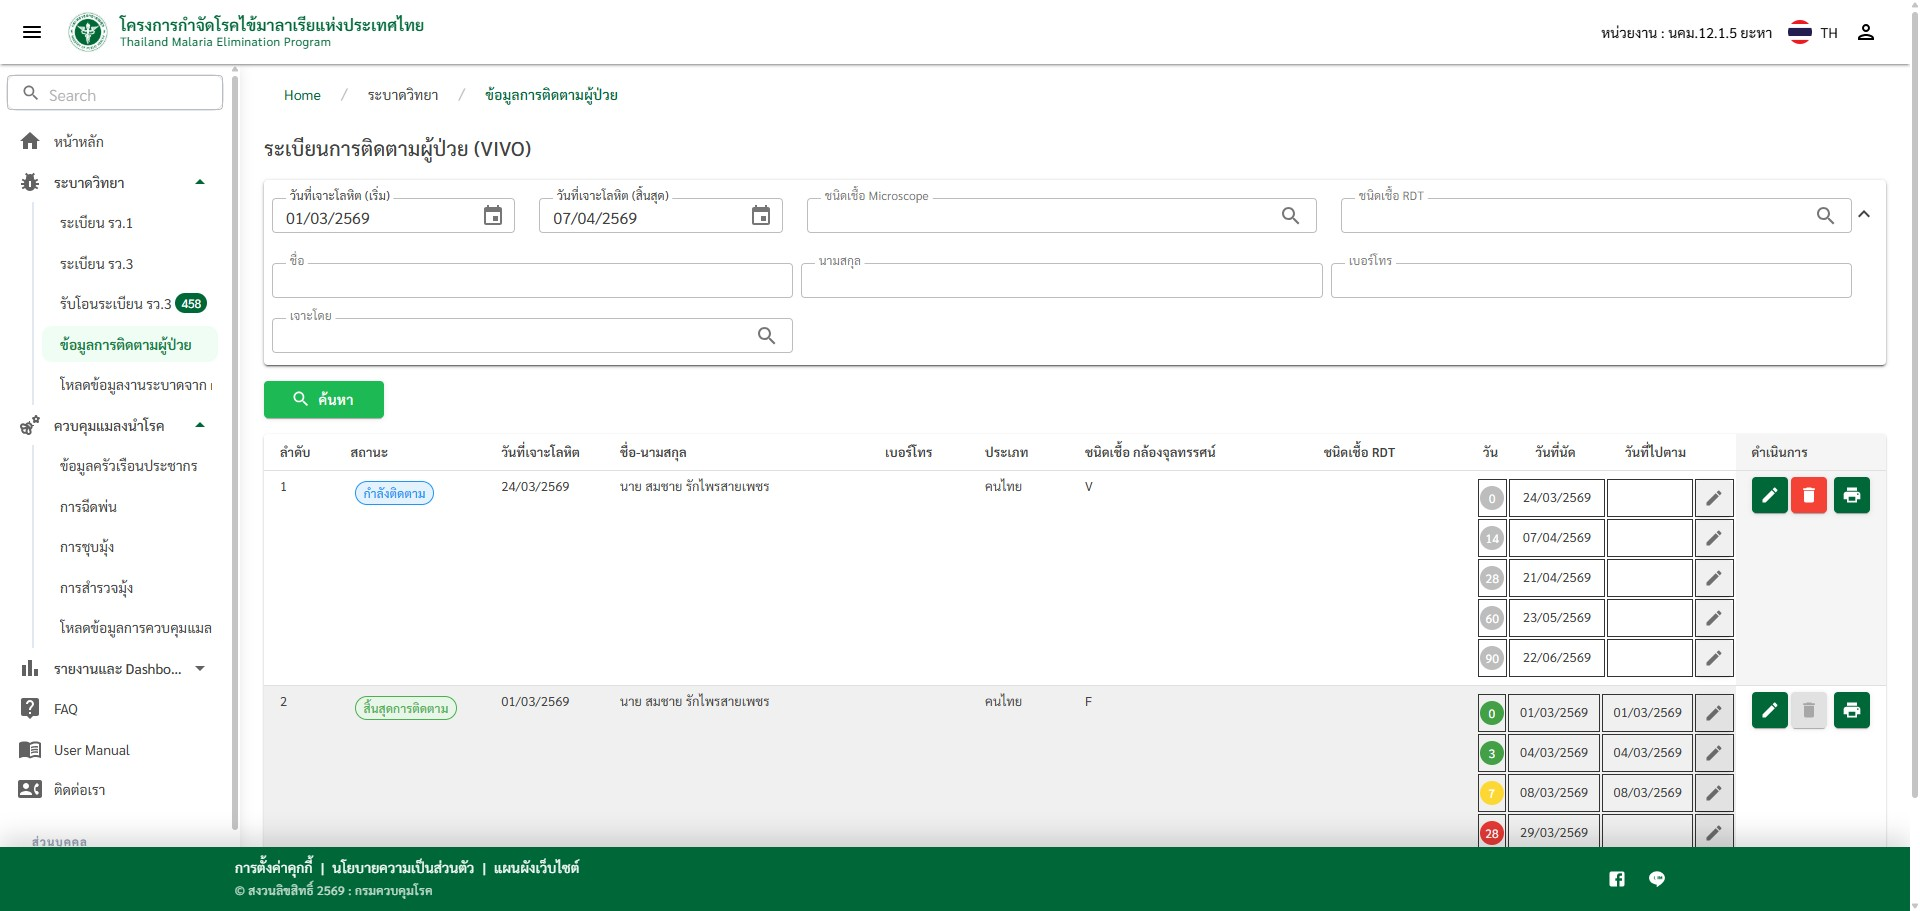Click search icon in Microscope species field
This screenshot has width=1920, height=911.
(1290, 216)
